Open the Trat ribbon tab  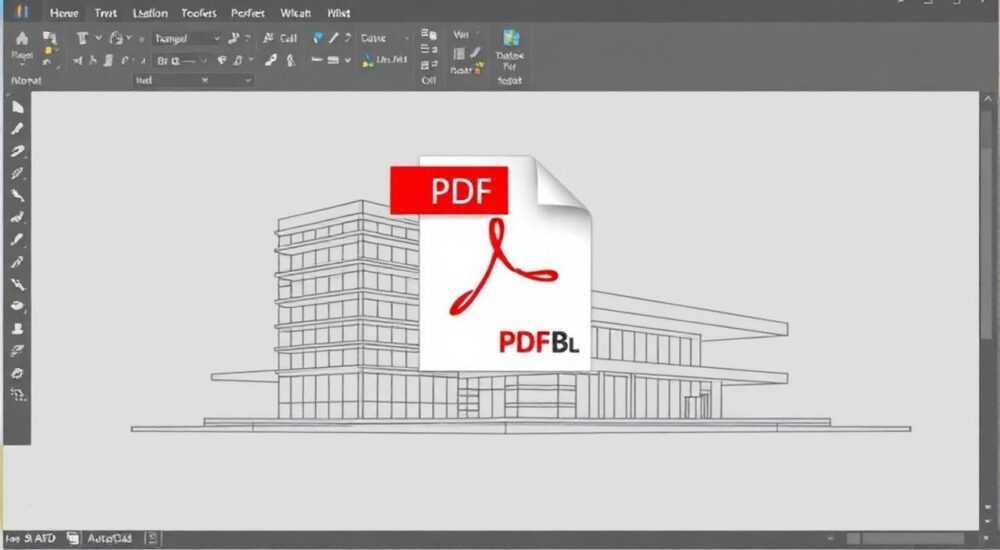click(x=106, y=13)
